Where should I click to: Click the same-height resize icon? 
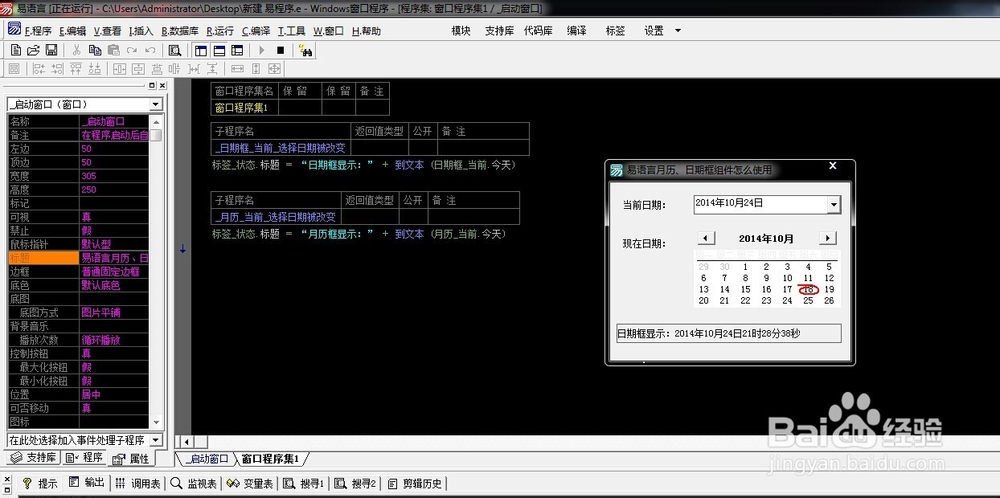[256, 68]
